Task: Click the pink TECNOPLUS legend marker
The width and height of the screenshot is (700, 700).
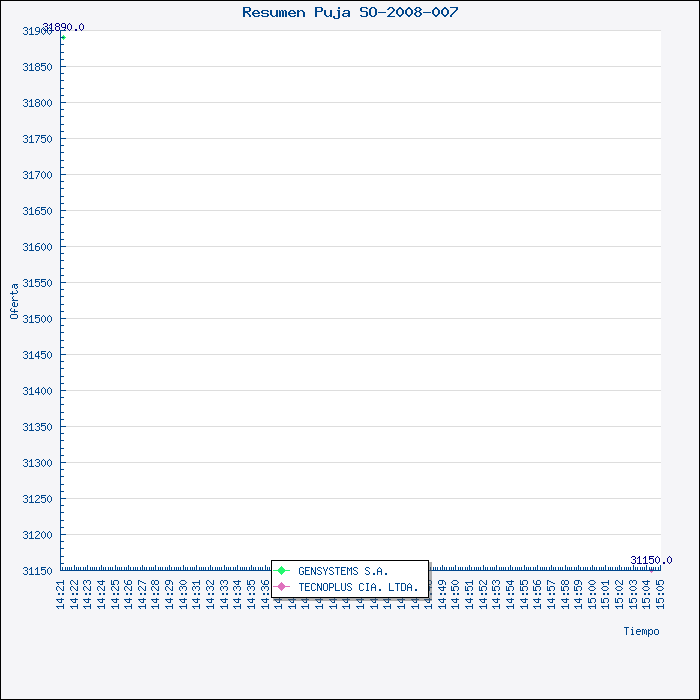Action: click(x=282, y=587)
